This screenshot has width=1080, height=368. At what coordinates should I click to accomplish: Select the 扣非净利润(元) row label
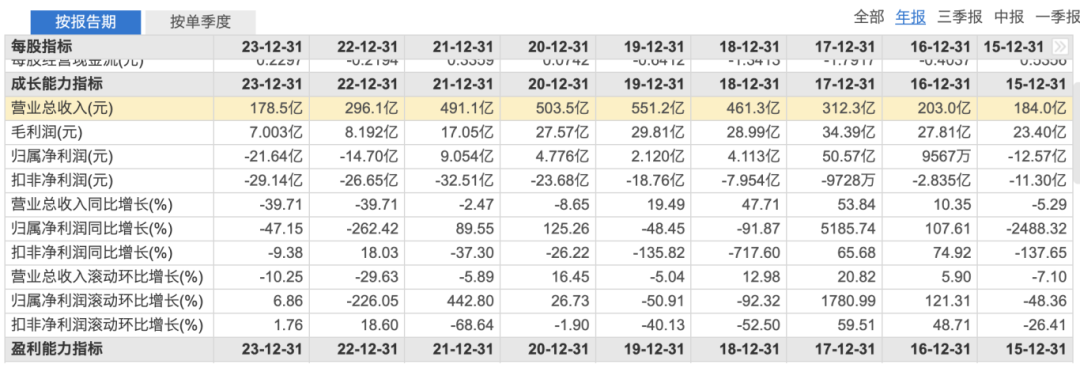pos(63,181)
